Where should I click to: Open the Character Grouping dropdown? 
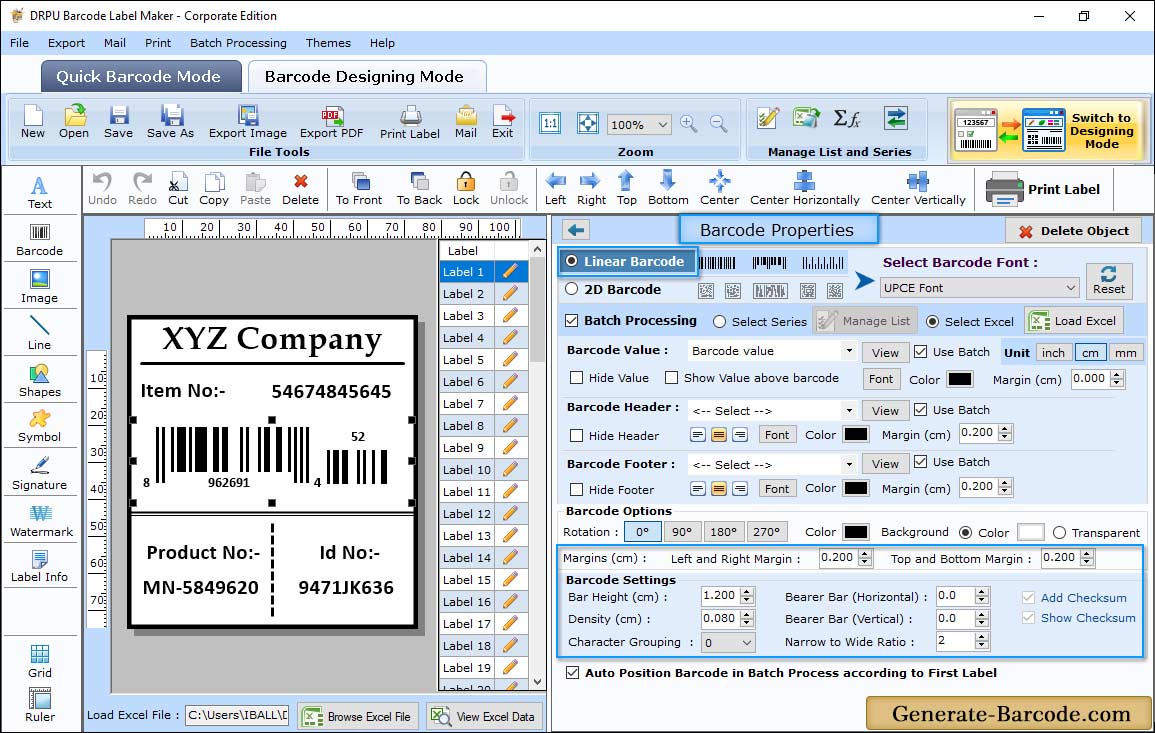pos(728,642)
